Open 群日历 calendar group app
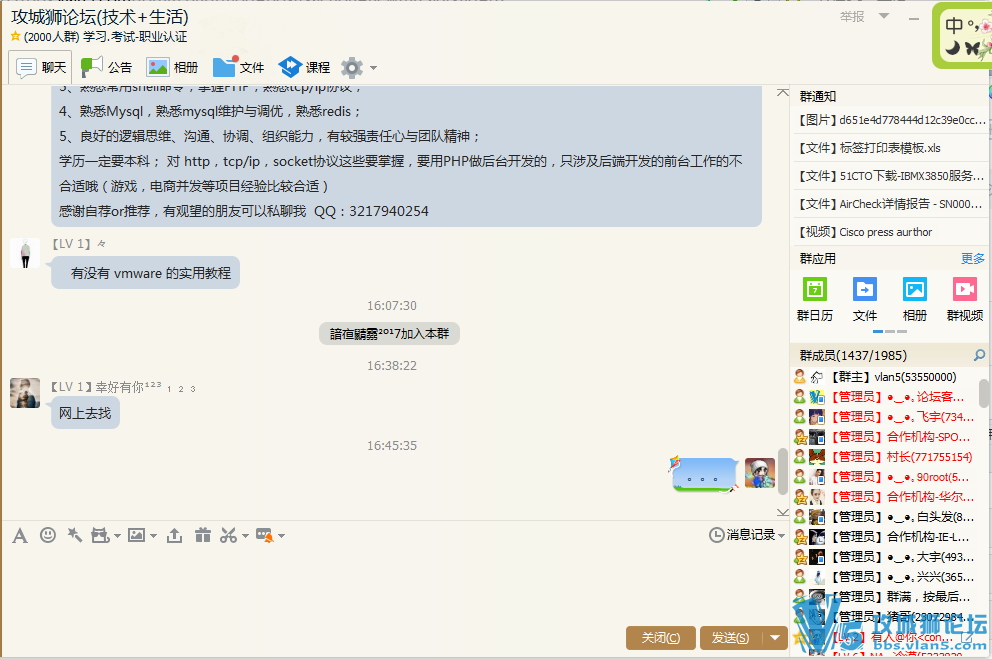 [x=815, y=299]
